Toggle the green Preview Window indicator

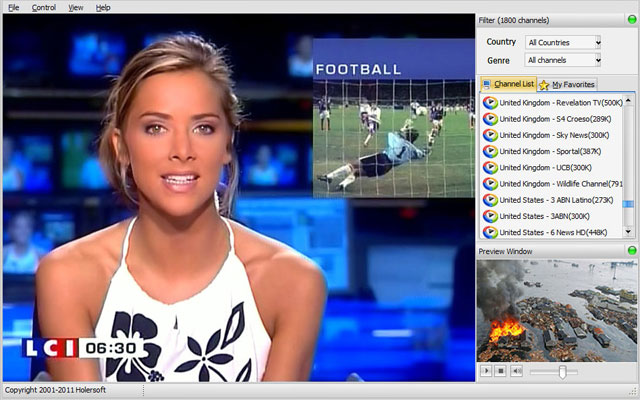[631, 251]
